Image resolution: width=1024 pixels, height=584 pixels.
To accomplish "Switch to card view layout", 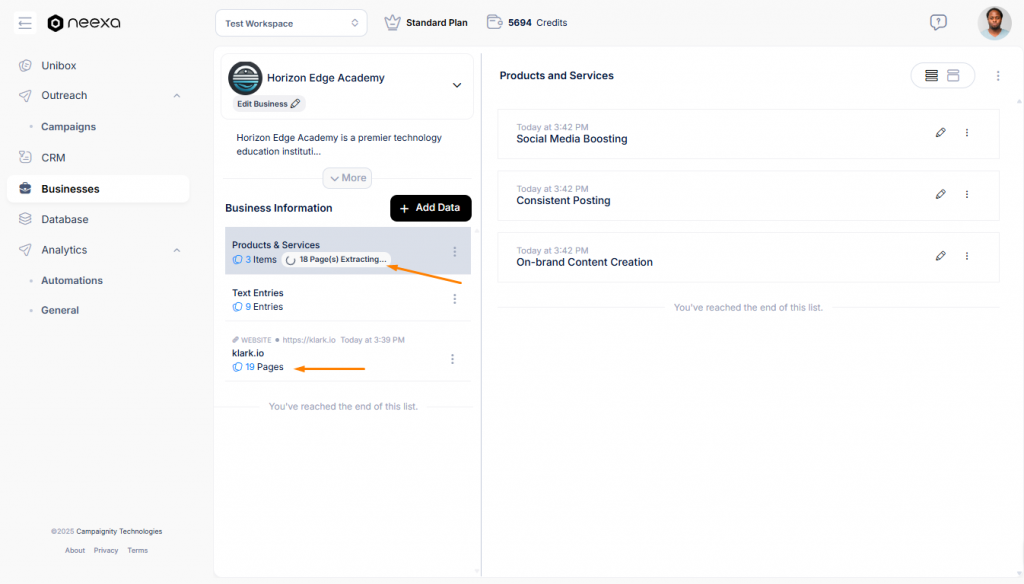I will [x=953, y=76].
